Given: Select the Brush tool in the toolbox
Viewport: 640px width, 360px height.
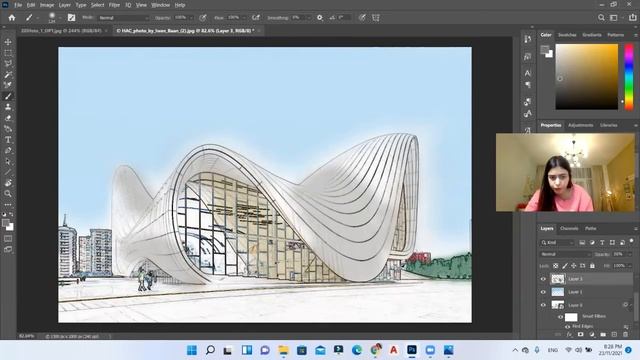Looking at the screenshot, I should click(8, 96).
